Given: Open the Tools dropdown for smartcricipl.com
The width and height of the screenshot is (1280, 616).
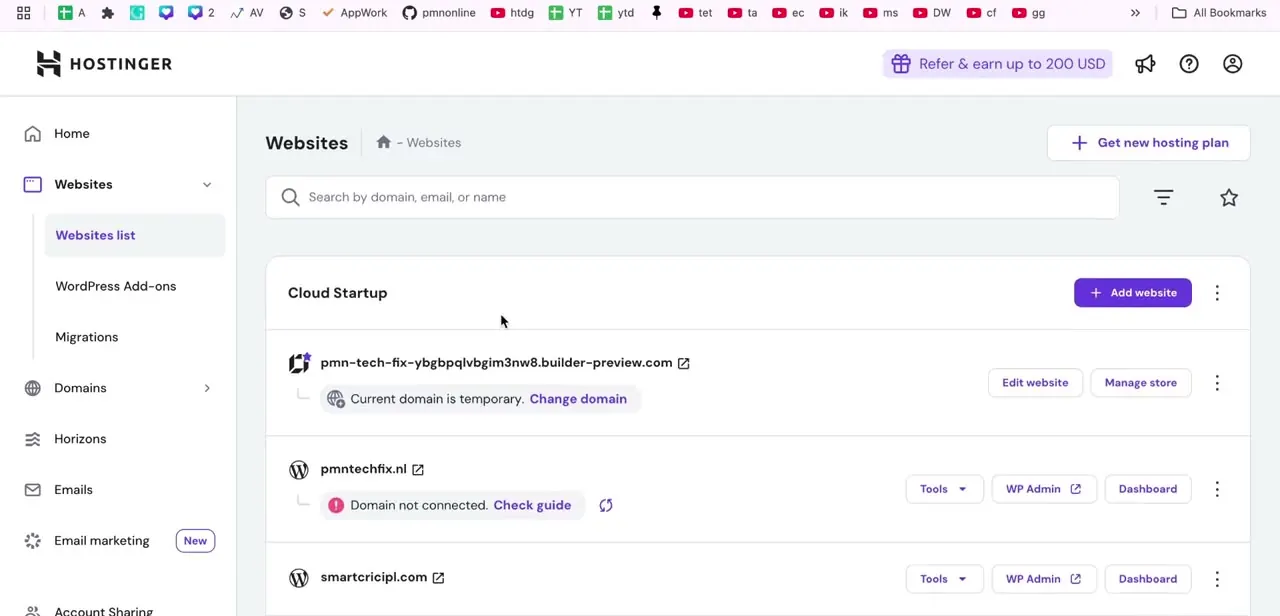Looking at the screenshot, I should (x=943, y=579).
